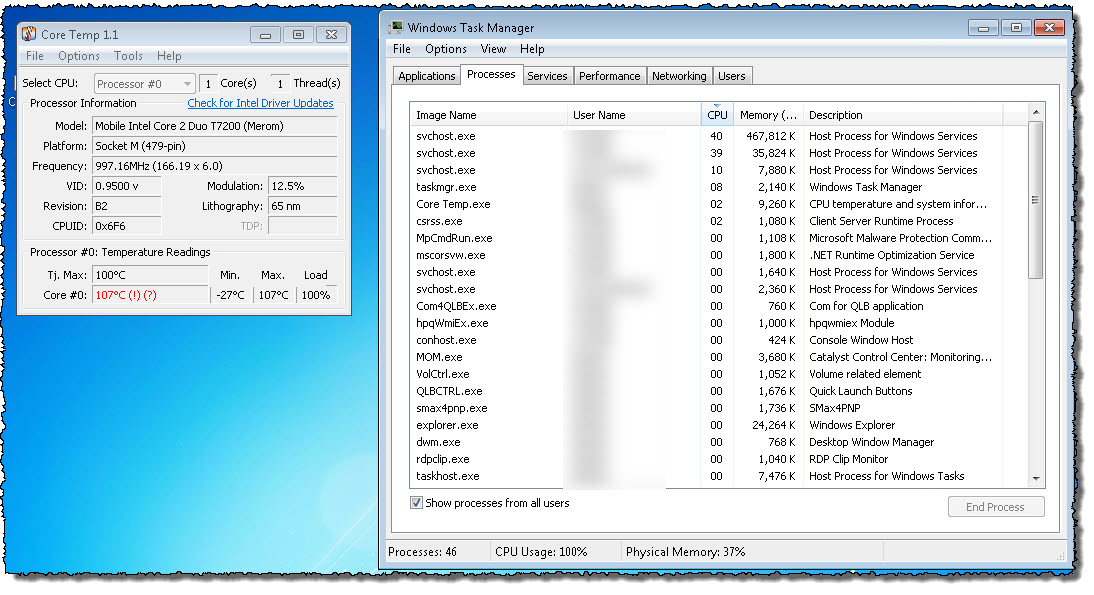1094x595 pixels.
Task: Switch to the Users tab
Action: click(731, 76)
